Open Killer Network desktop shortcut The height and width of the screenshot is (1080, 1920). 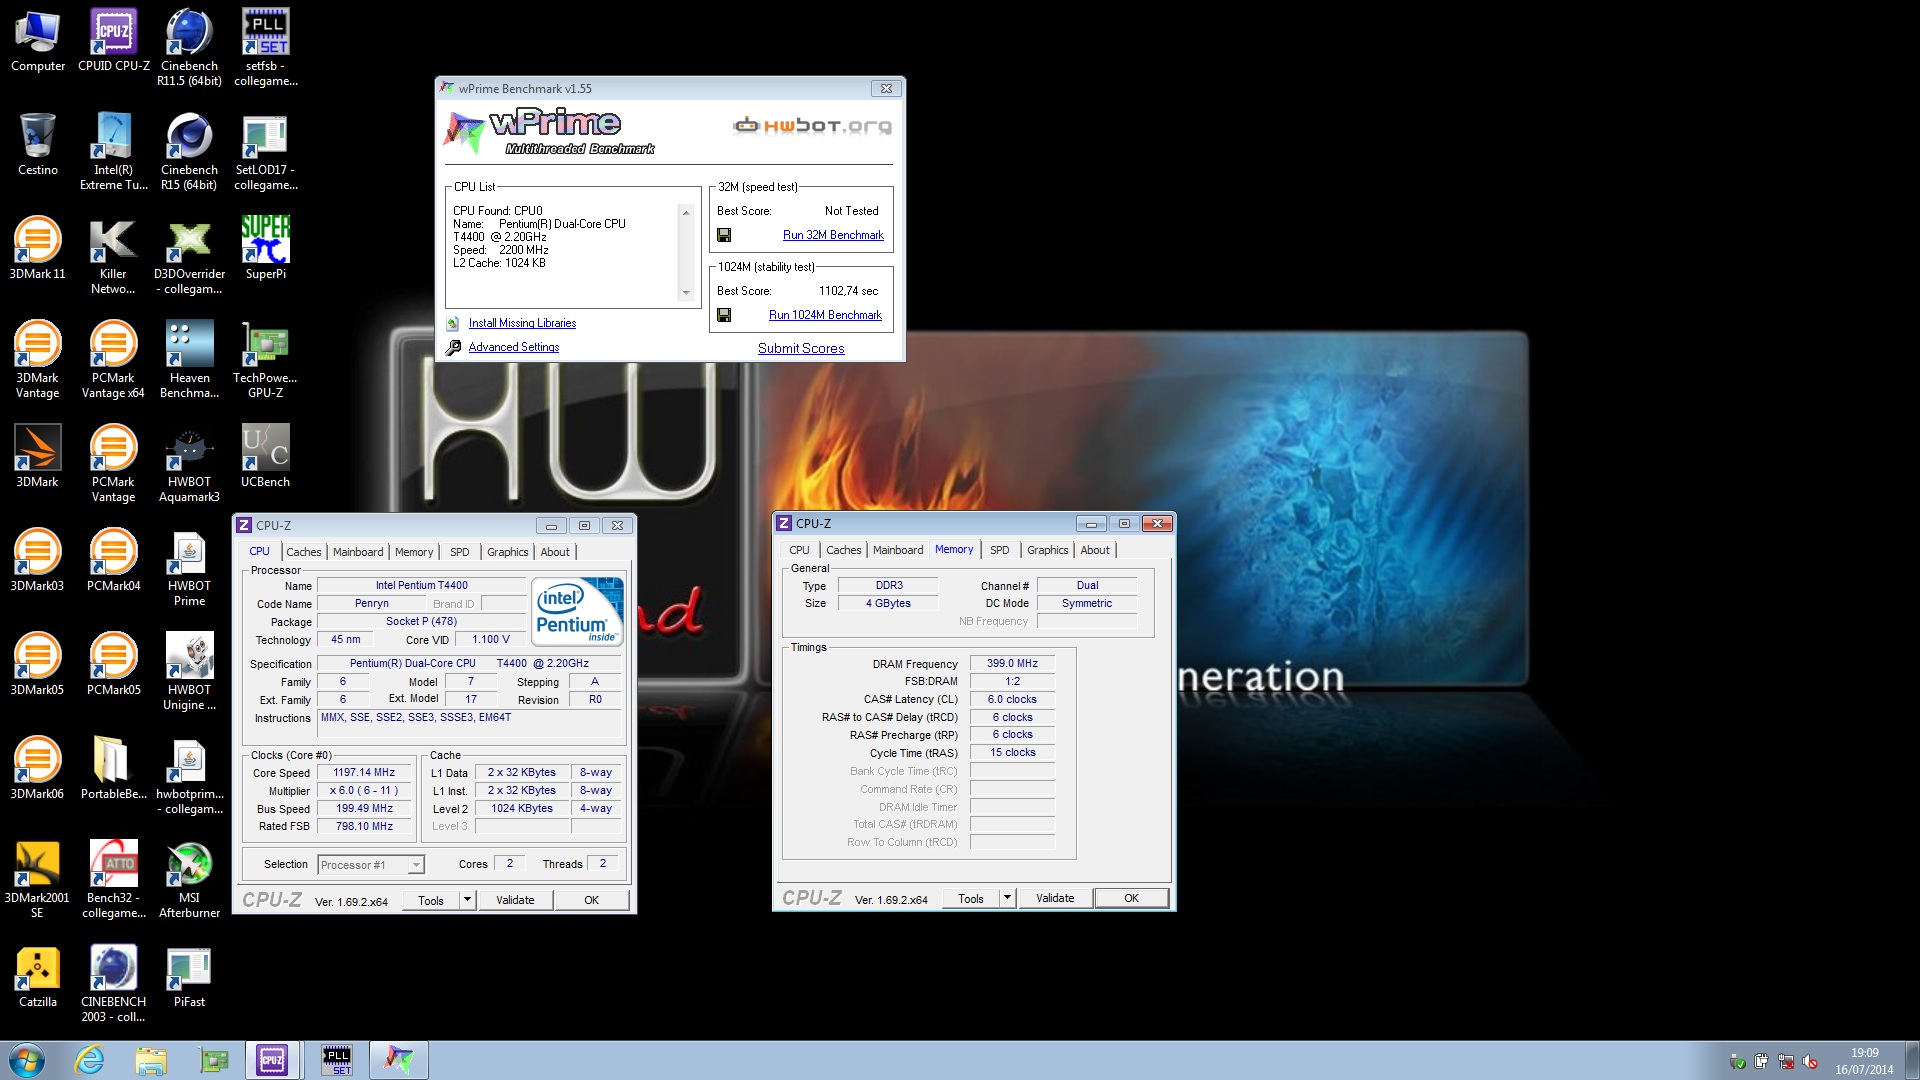click(113, 255)
